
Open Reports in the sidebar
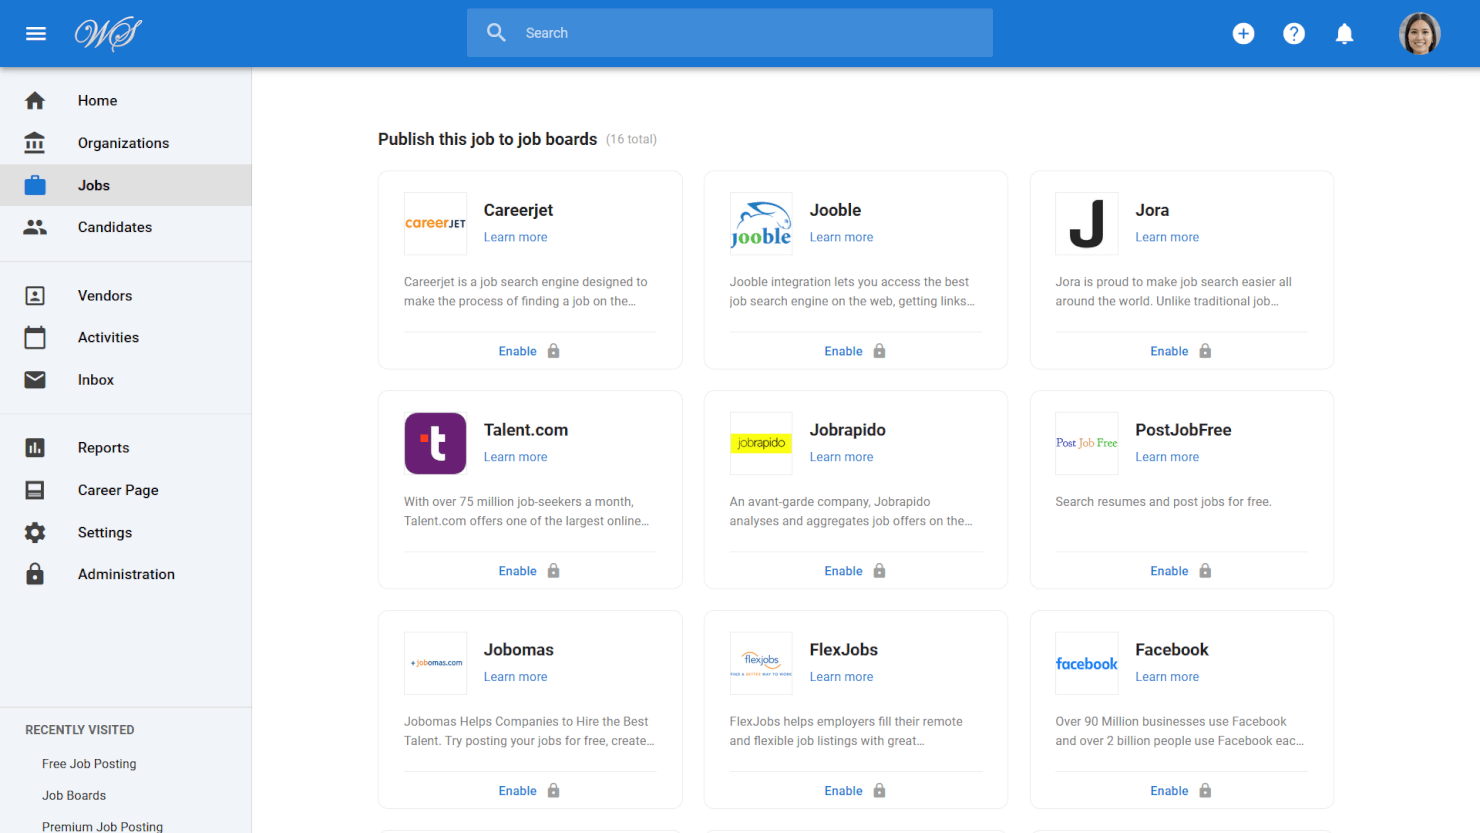pyautogui.click(x=126, y=448)
